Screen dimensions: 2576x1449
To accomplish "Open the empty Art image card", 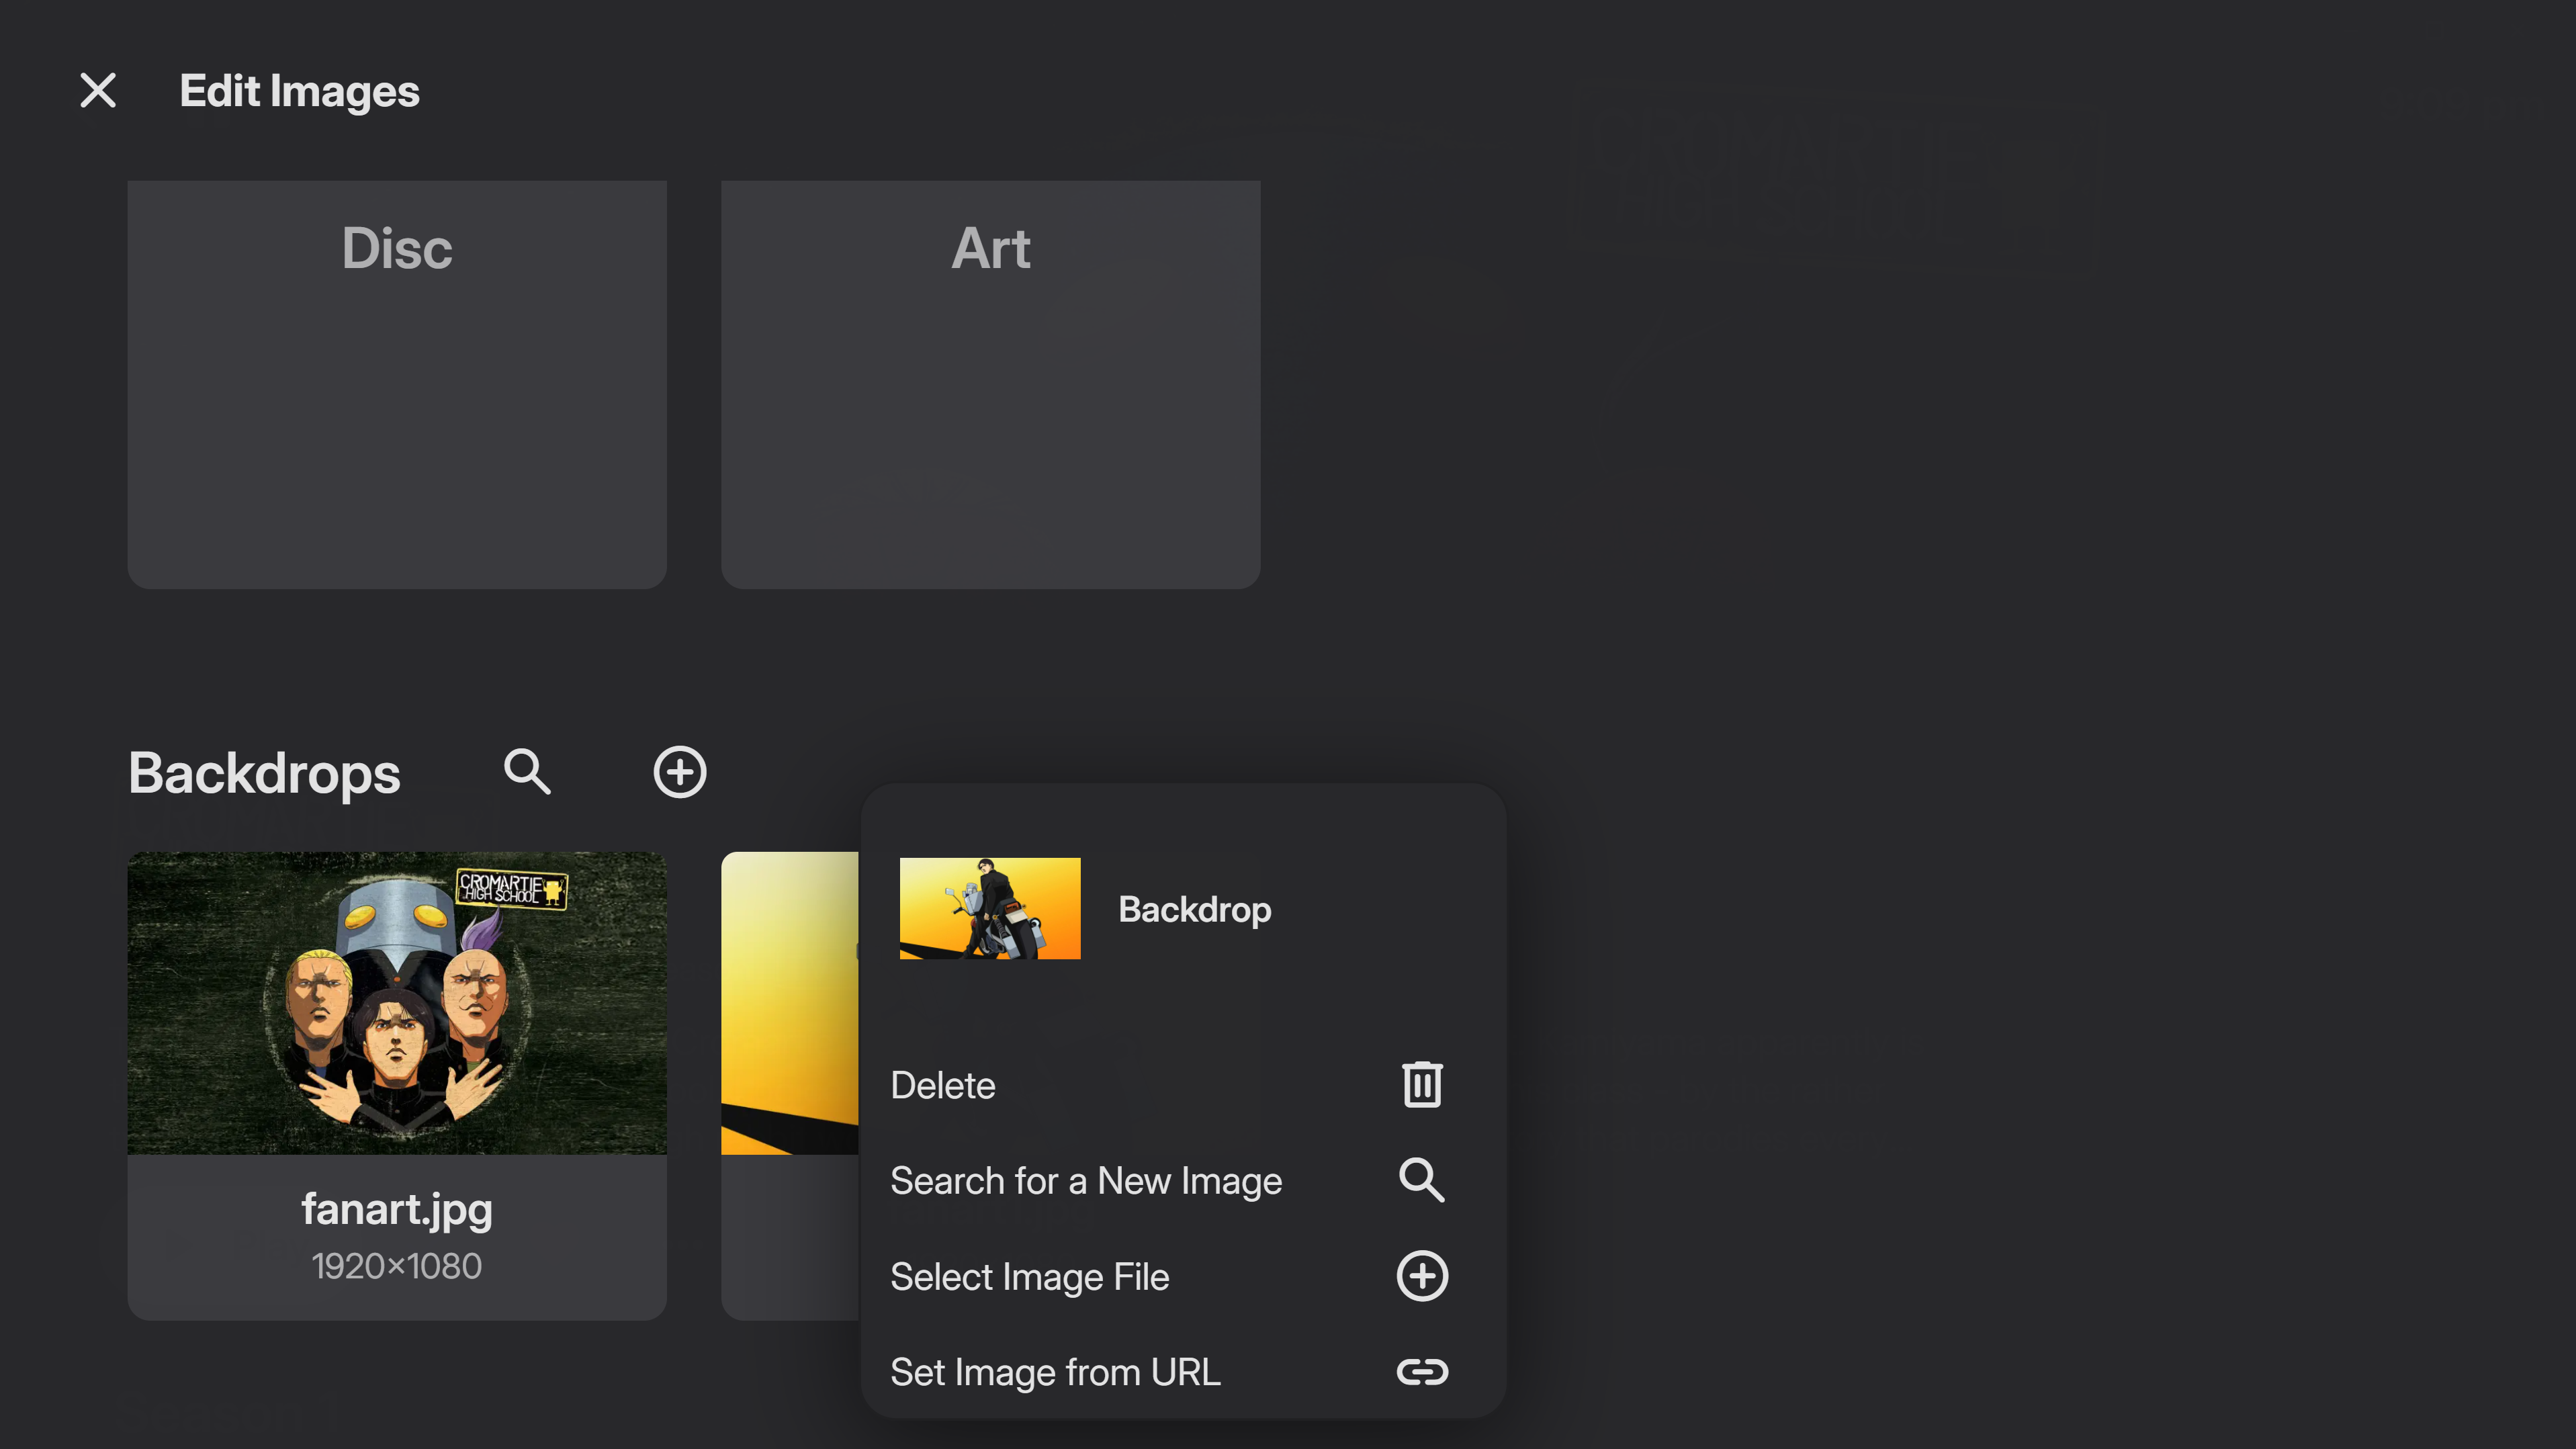I will (990, 384).
